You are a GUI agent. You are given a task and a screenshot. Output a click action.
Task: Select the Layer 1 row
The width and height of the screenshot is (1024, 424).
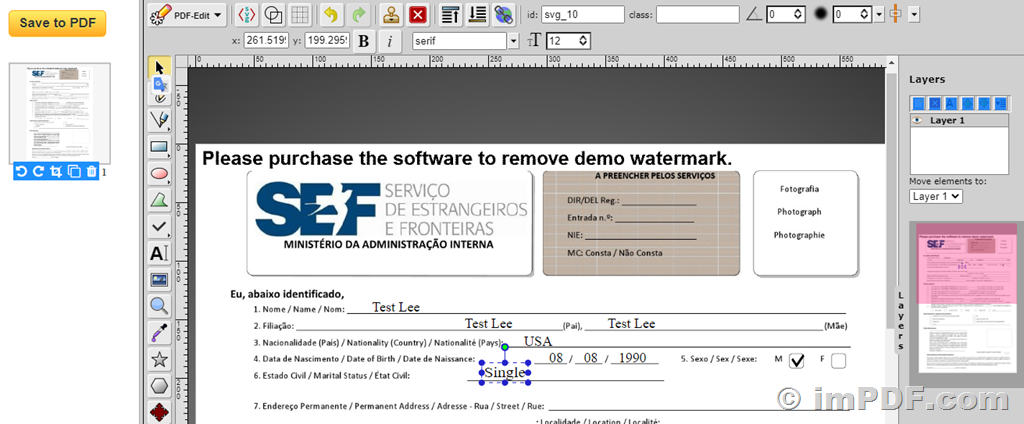[x=959, y=120]
